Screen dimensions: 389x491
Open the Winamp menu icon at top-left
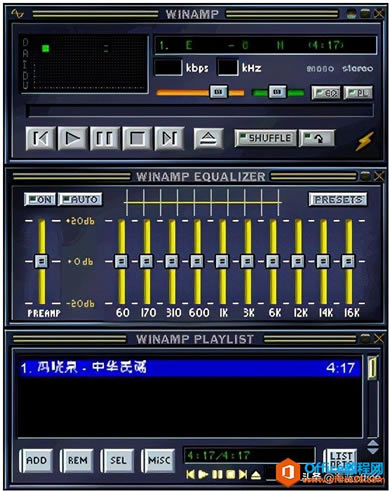coord(17,14)
